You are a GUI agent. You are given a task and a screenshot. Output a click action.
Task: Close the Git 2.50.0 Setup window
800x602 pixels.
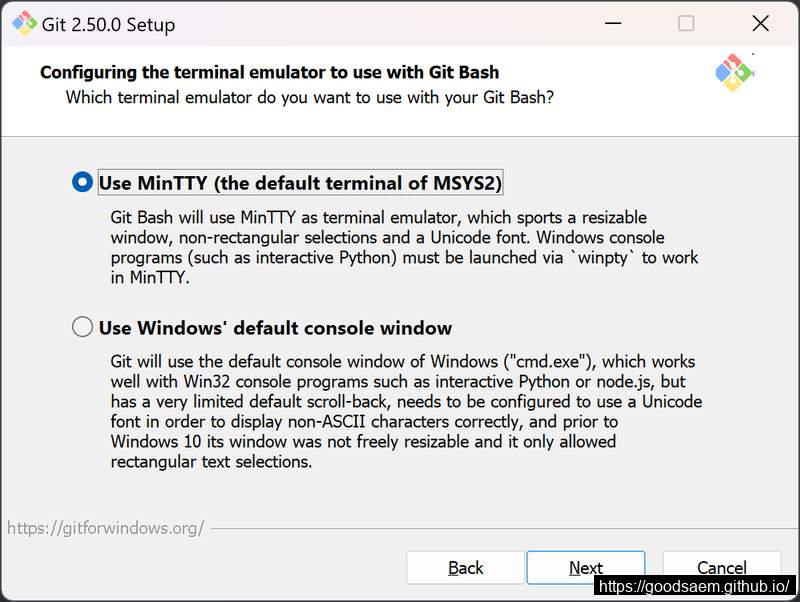tap(760, 23)
